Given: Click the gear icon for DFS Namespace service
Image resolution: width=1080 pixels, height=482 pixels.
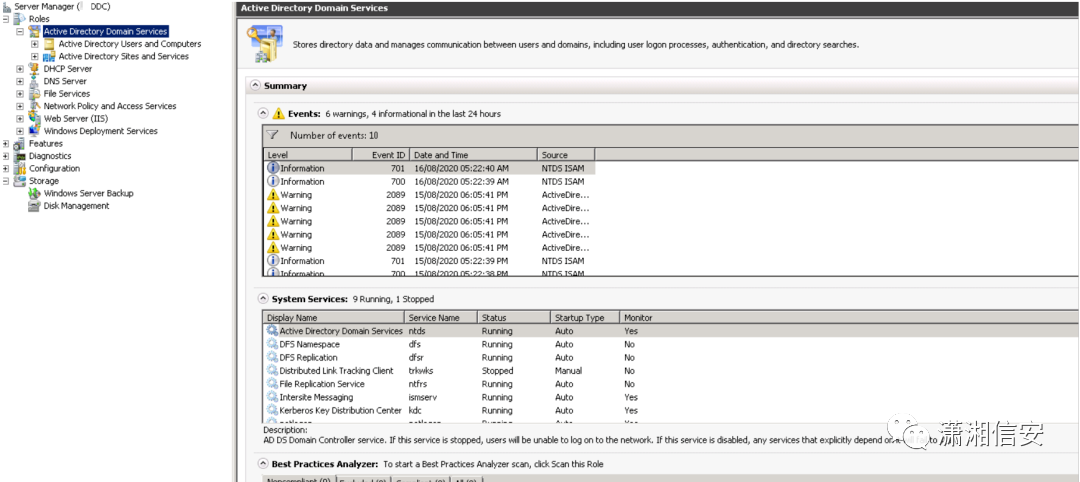Looking at the screenshot, I should (x=272, y=344).
